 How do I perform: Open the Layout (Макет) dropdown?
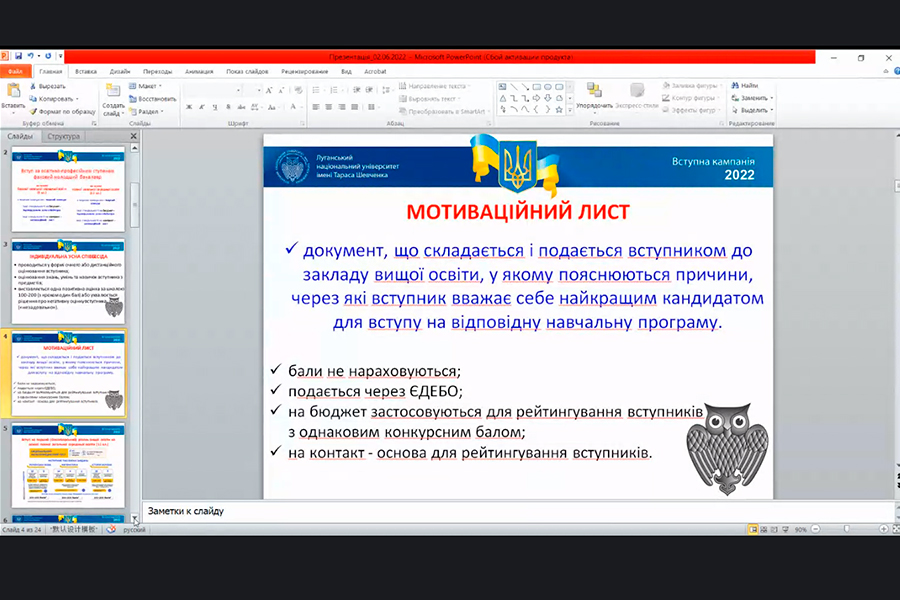(x=147, y=86)
